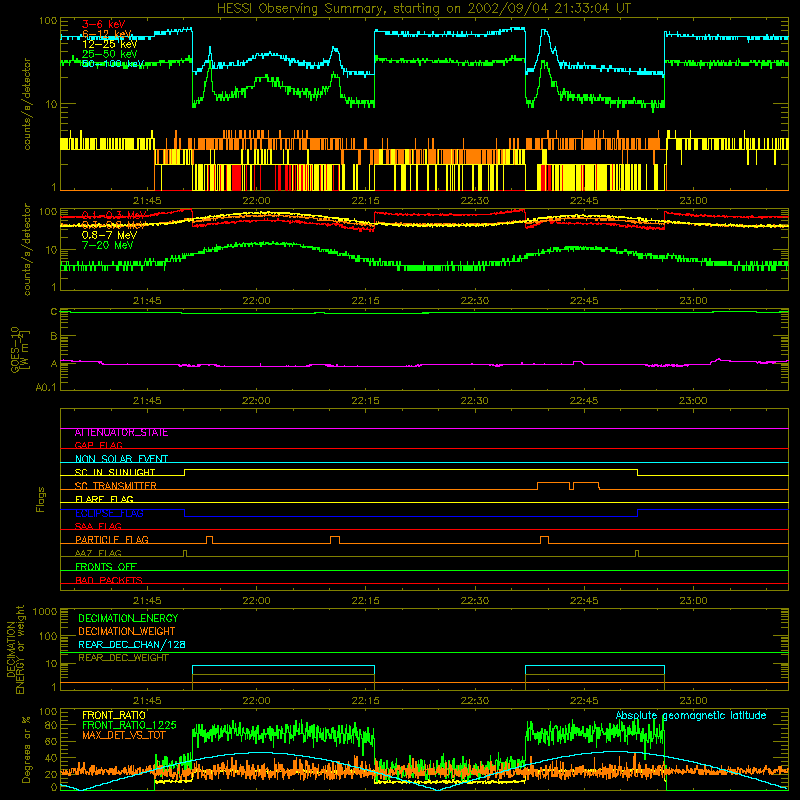The width and height of the screenshot is (800, 800).
Task: Click the REAR_DEC_CHAN/128 legend label
Action: point(132,645)
